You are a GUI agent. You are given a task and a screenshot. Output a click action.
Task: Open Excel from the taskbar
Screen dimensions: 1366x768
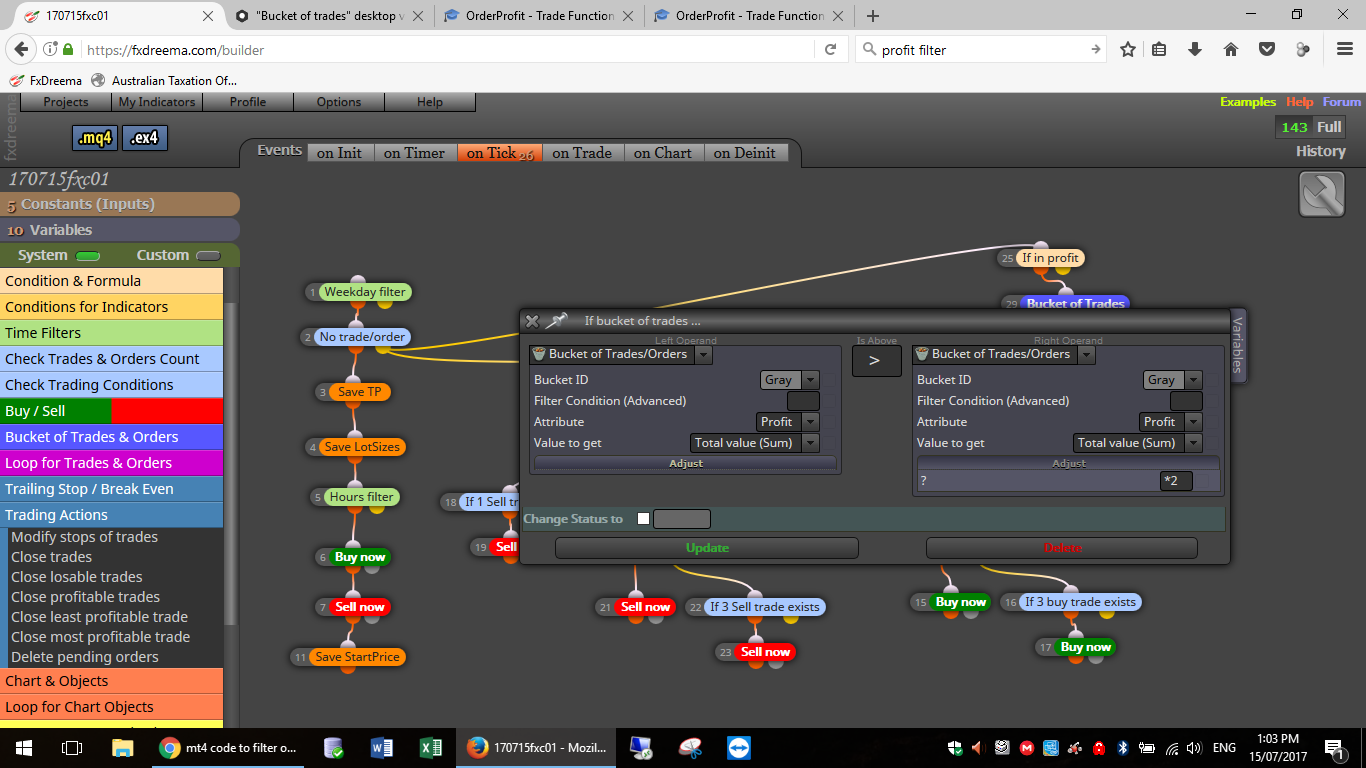pyautogui.click(x=431, y=747)
